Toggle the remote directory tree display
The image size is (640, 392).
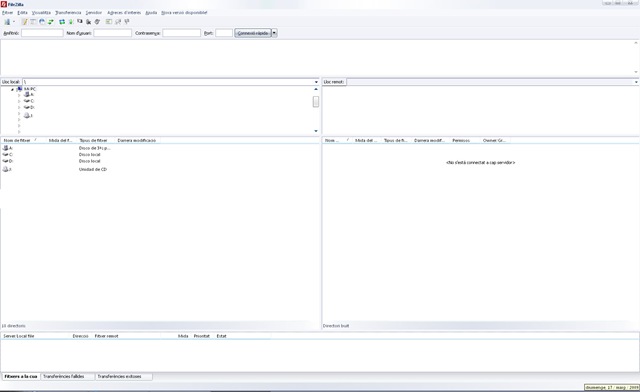[x=42, y=22]
